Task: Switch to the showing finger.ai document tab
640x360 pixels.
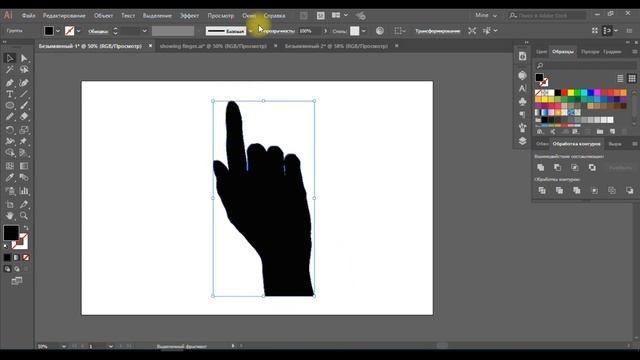Action: [x=213, y=46]
